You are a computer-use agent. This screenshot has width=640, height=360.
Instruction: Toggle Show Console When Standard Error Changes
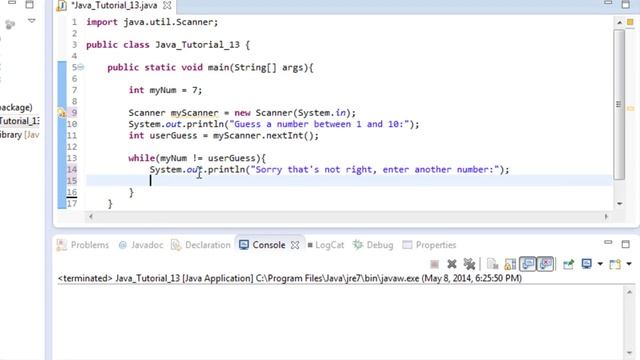pos(546,264)
